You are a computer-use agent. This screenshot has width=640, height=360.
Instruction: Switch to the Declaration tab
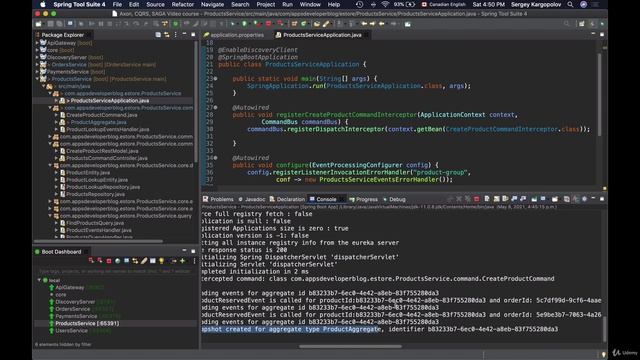pyautogui.click(x=287, y=199)
